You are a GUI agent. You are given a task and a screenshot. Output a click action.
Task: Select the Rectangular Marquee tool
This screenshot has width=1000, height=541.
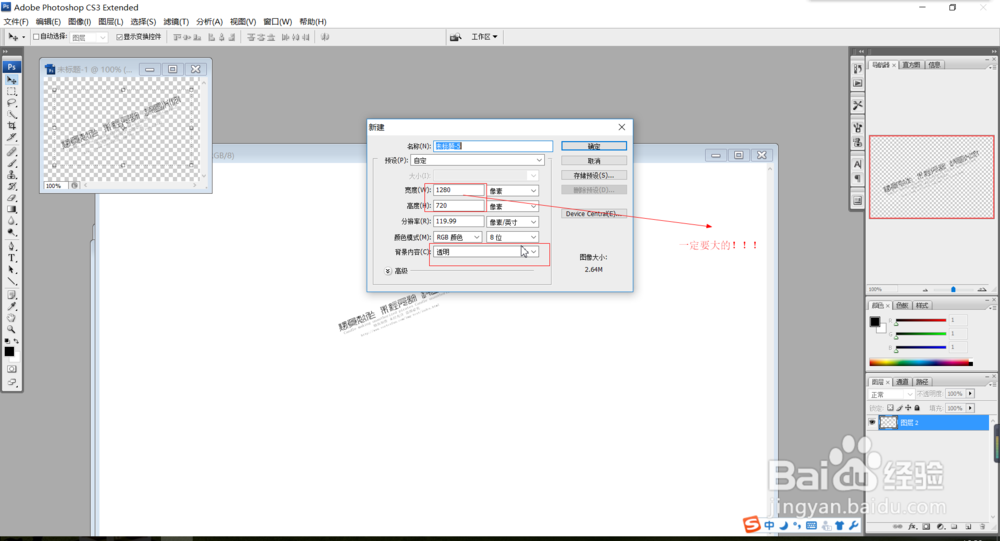point(11,91)
